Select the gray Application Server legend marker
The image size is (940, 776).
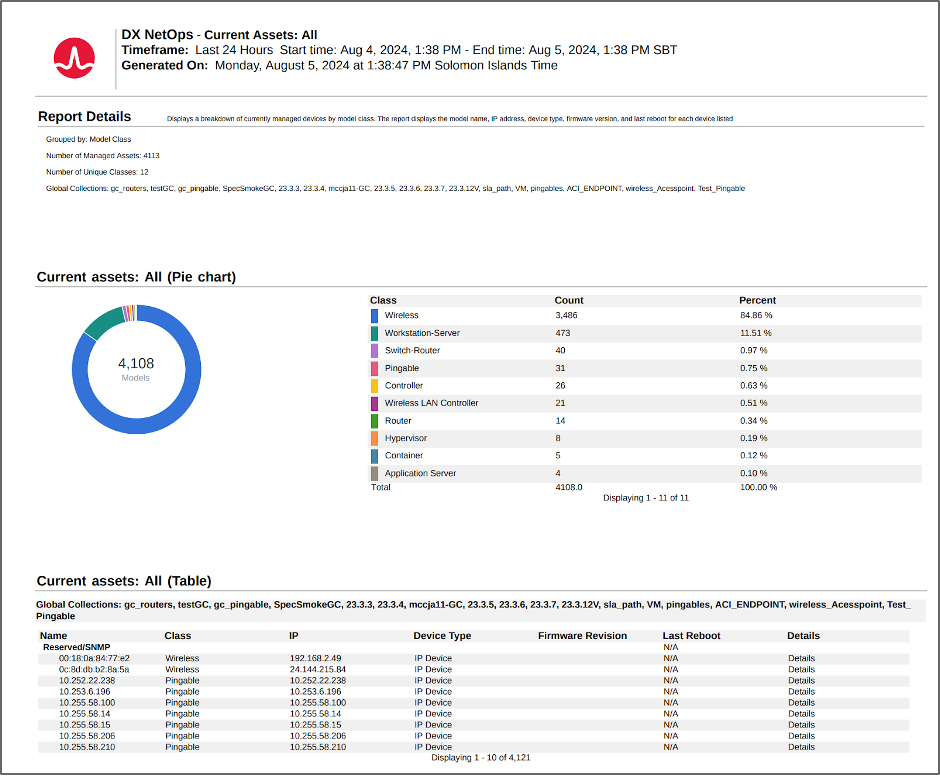[x=374, y=473]
